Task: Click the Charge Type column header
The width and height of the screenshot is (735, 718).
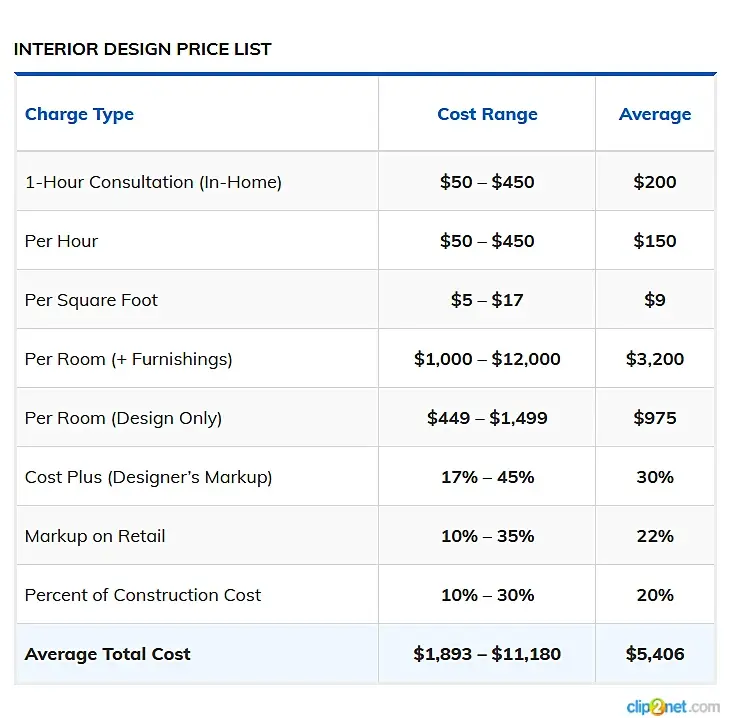Action: coord(79,114)
